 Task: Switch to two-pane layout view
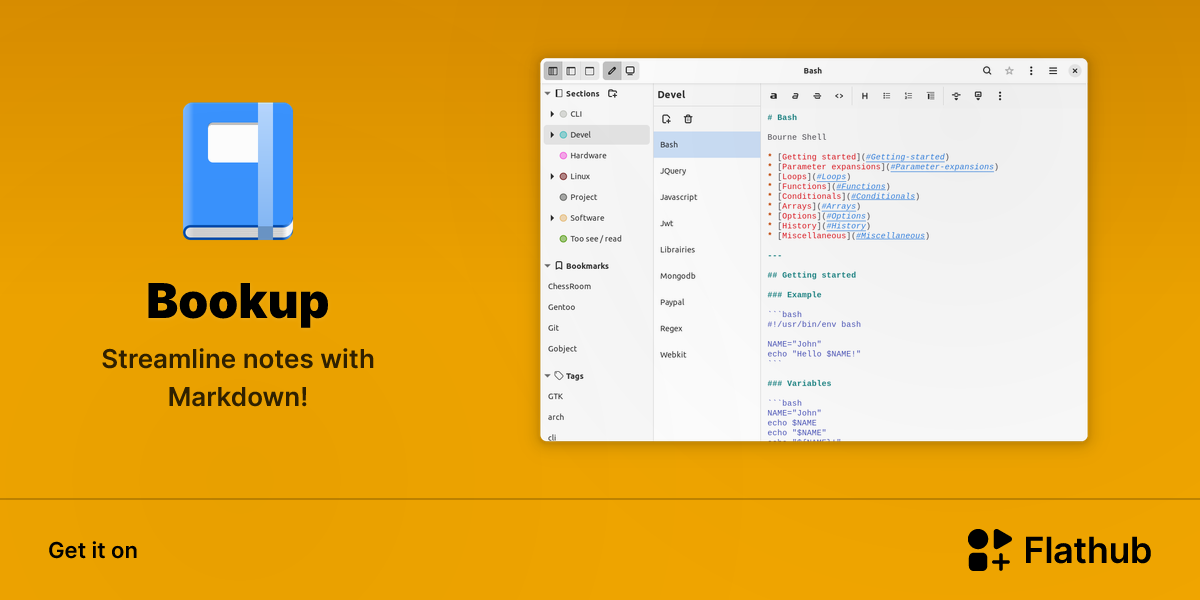coord(571,71)
